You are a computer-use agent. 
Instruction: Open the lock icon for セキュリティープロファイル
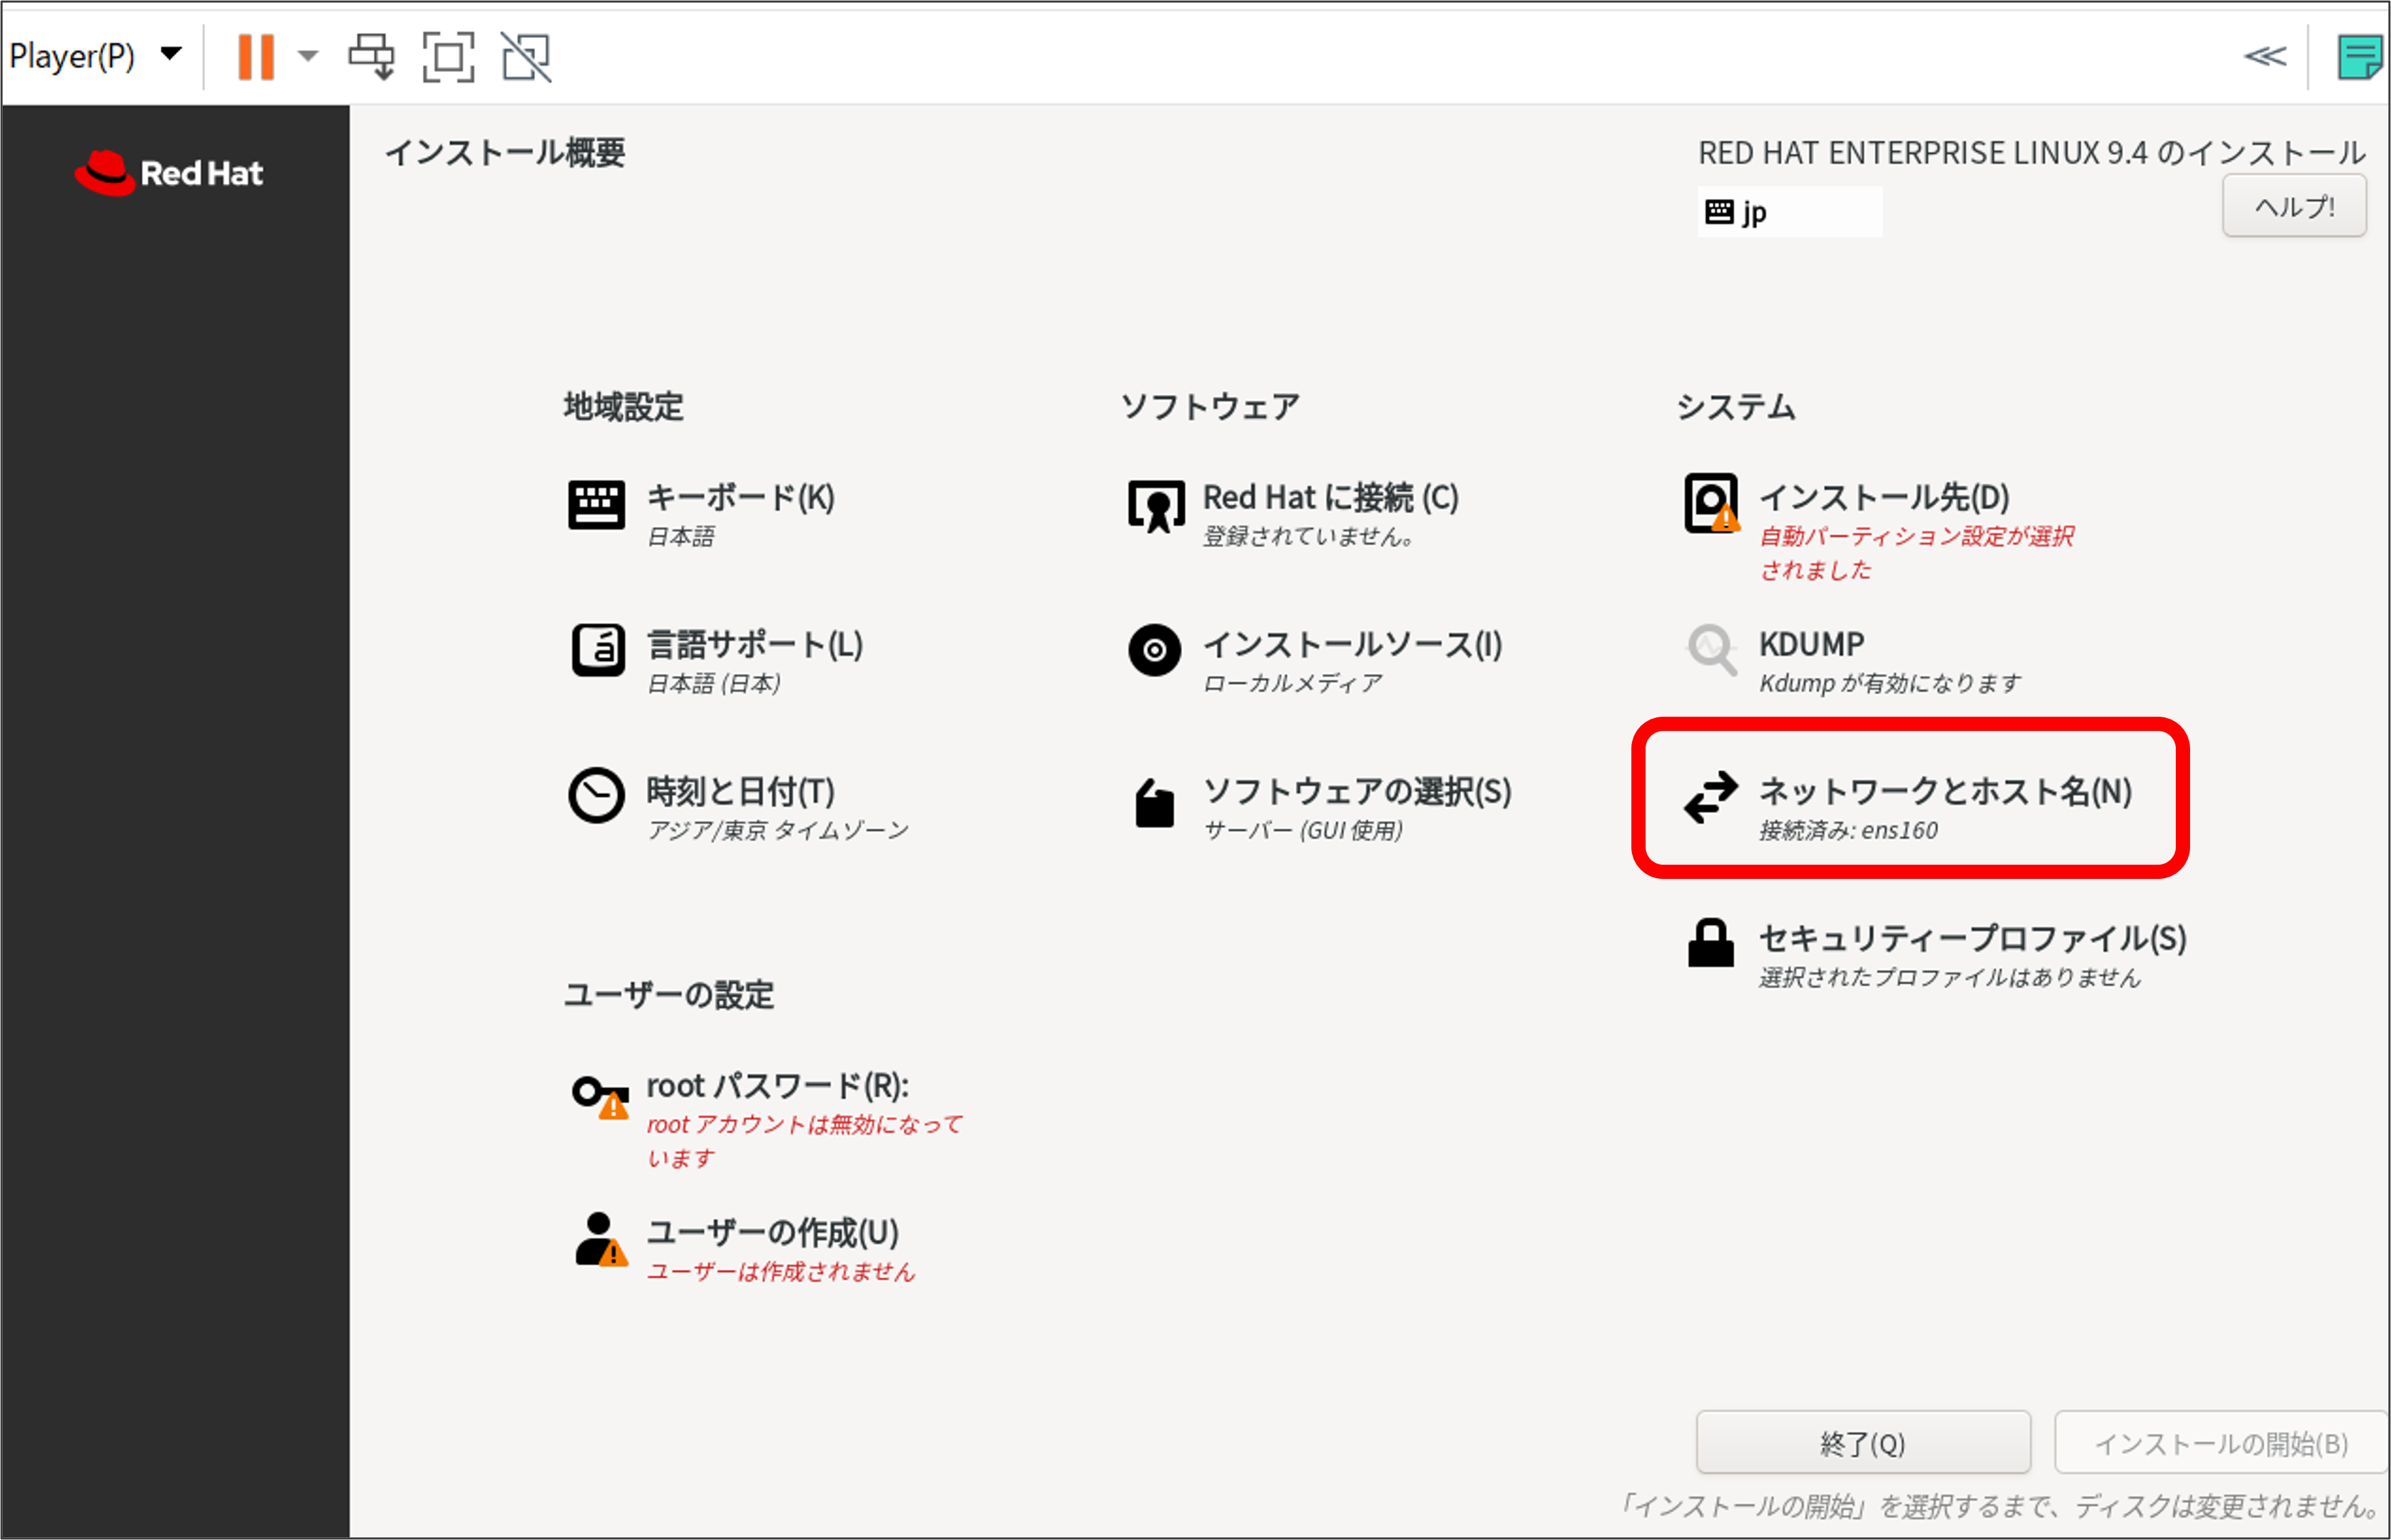1710,943
